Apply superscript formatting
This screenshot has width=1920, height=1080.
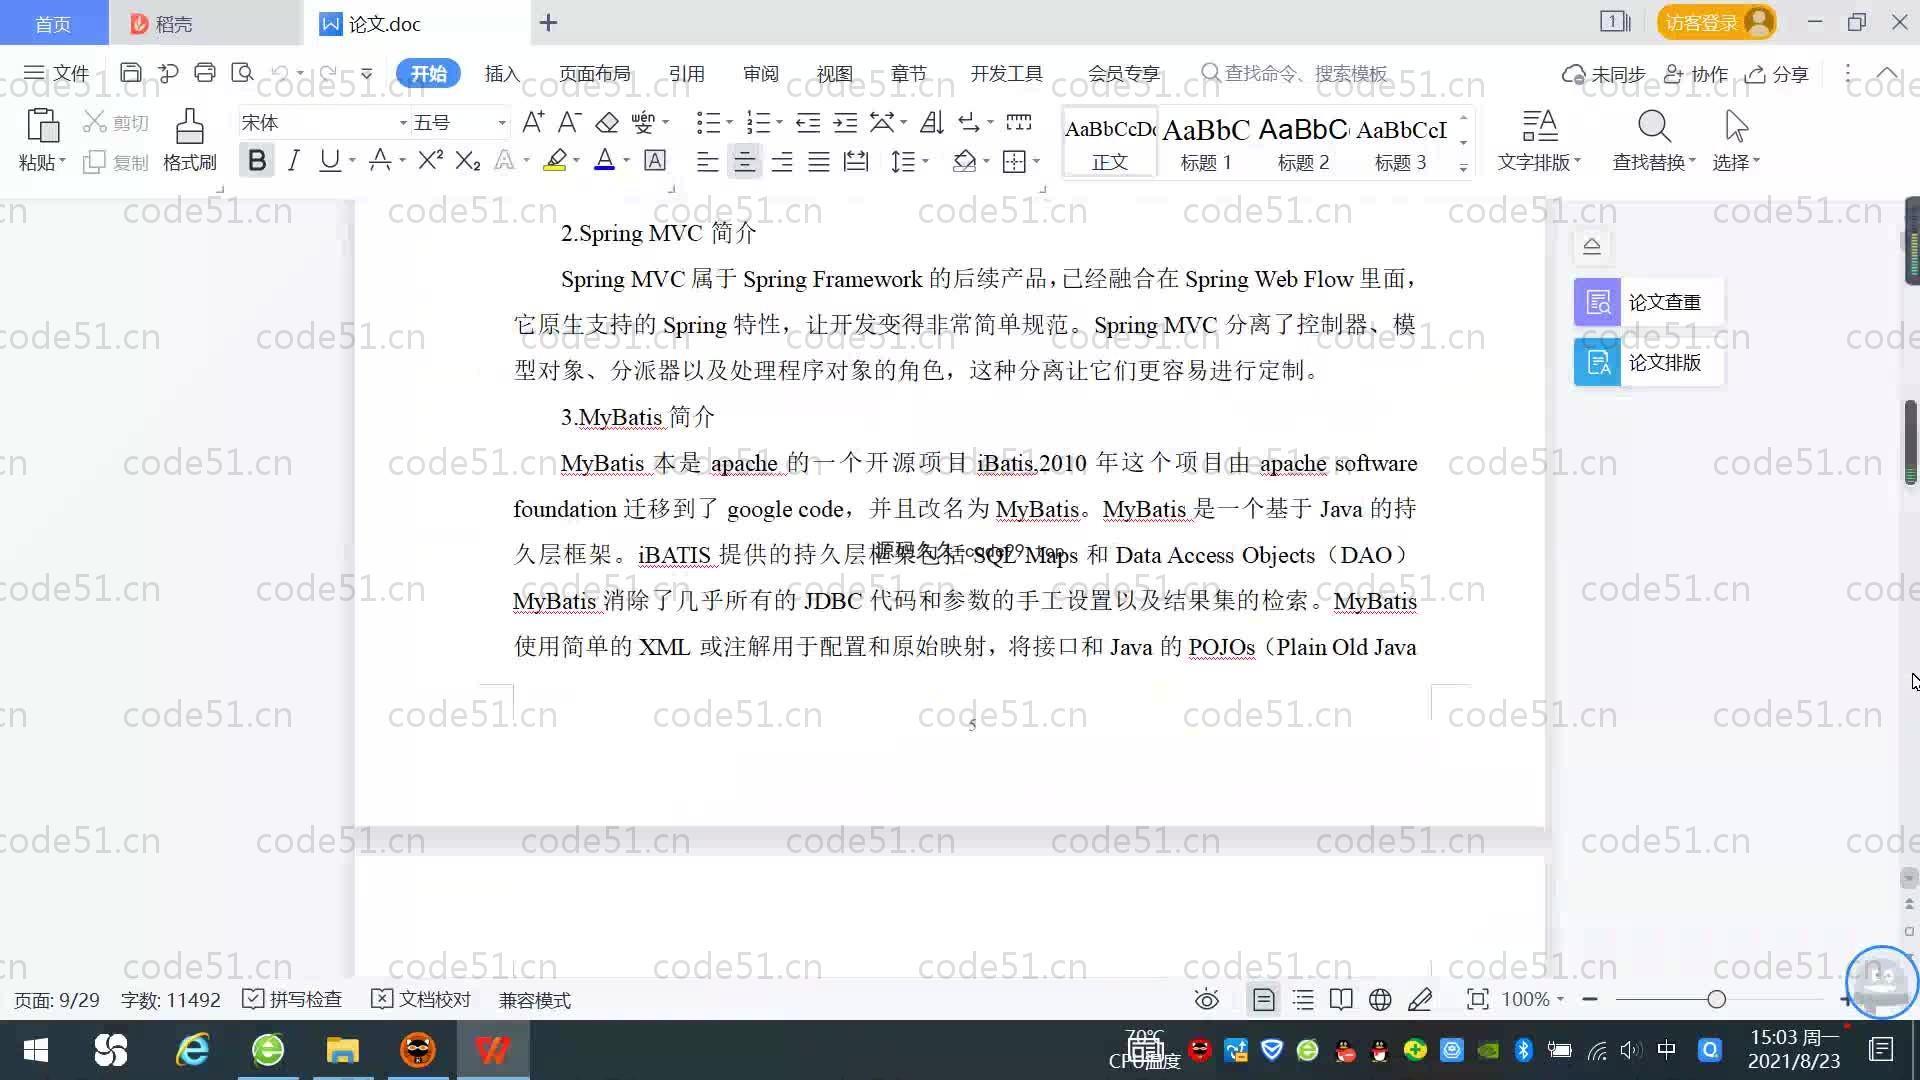click(x=431, y=160)
